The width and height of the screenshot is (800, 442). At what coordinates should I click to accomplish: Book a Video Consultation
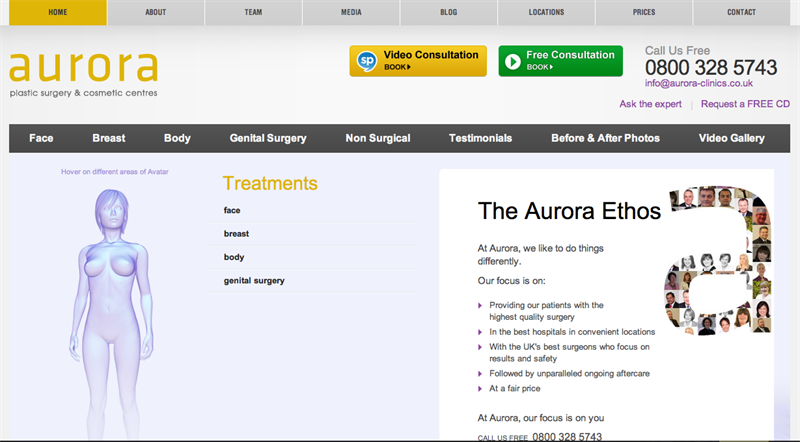coord(418,61)
